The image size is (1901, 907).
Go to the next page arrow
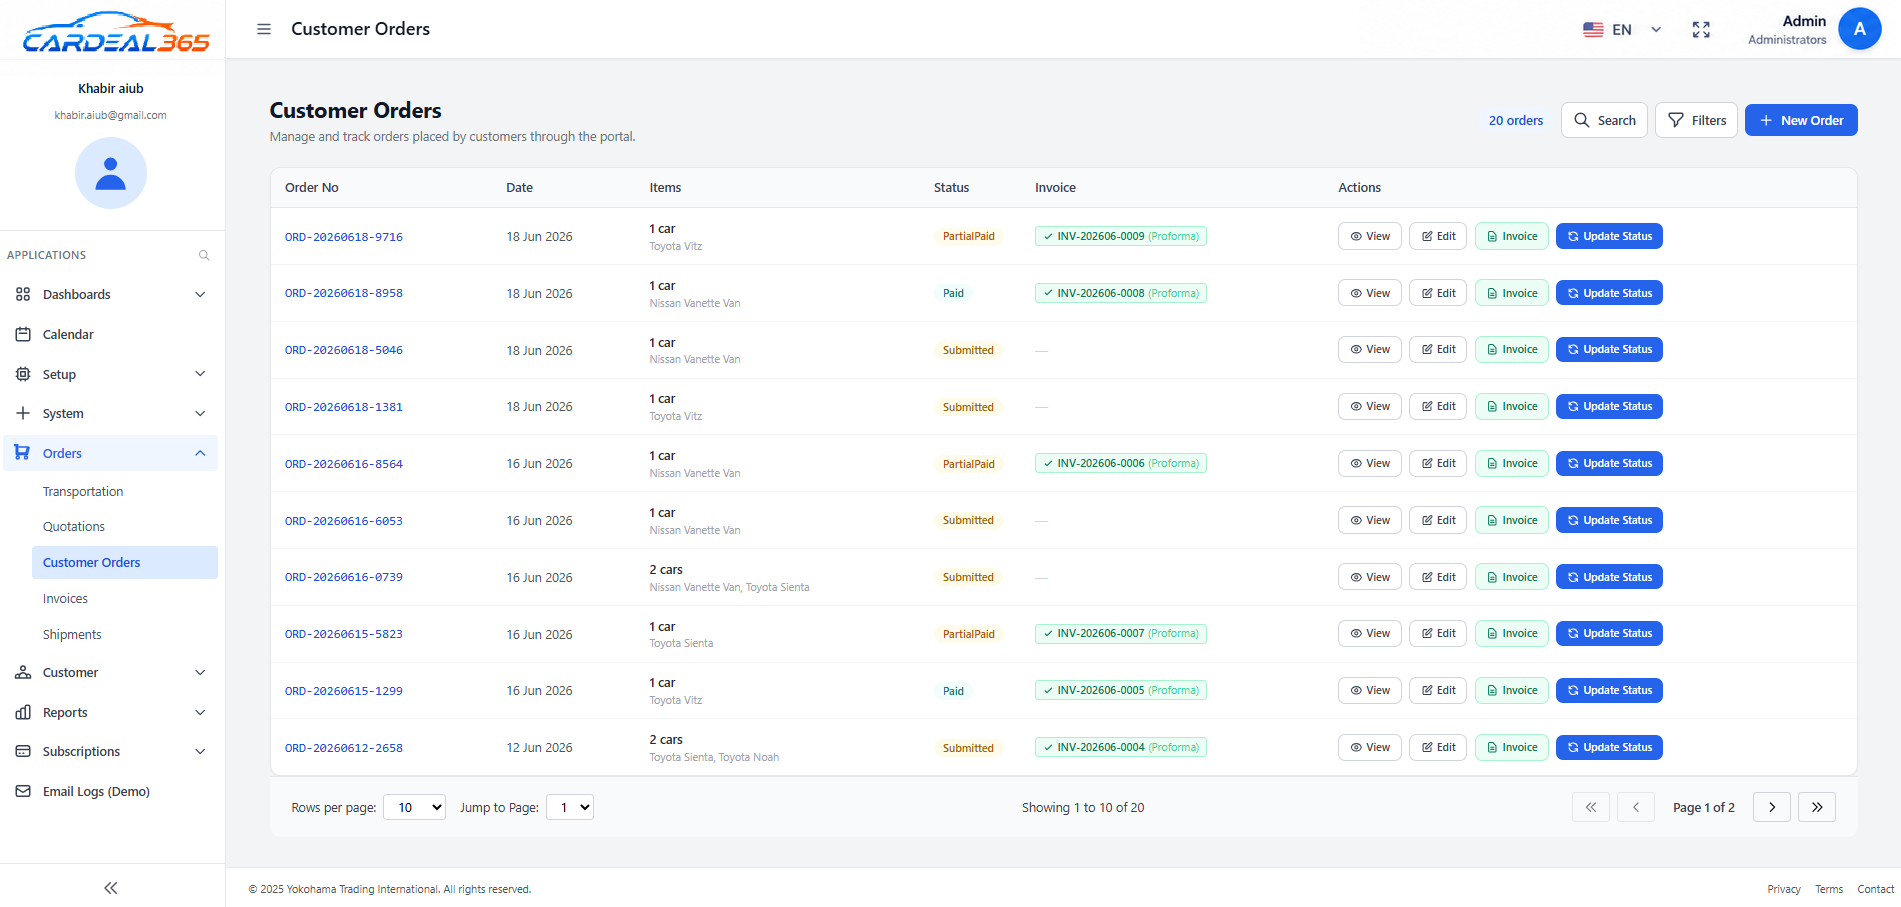click(x=1772, y=807)
